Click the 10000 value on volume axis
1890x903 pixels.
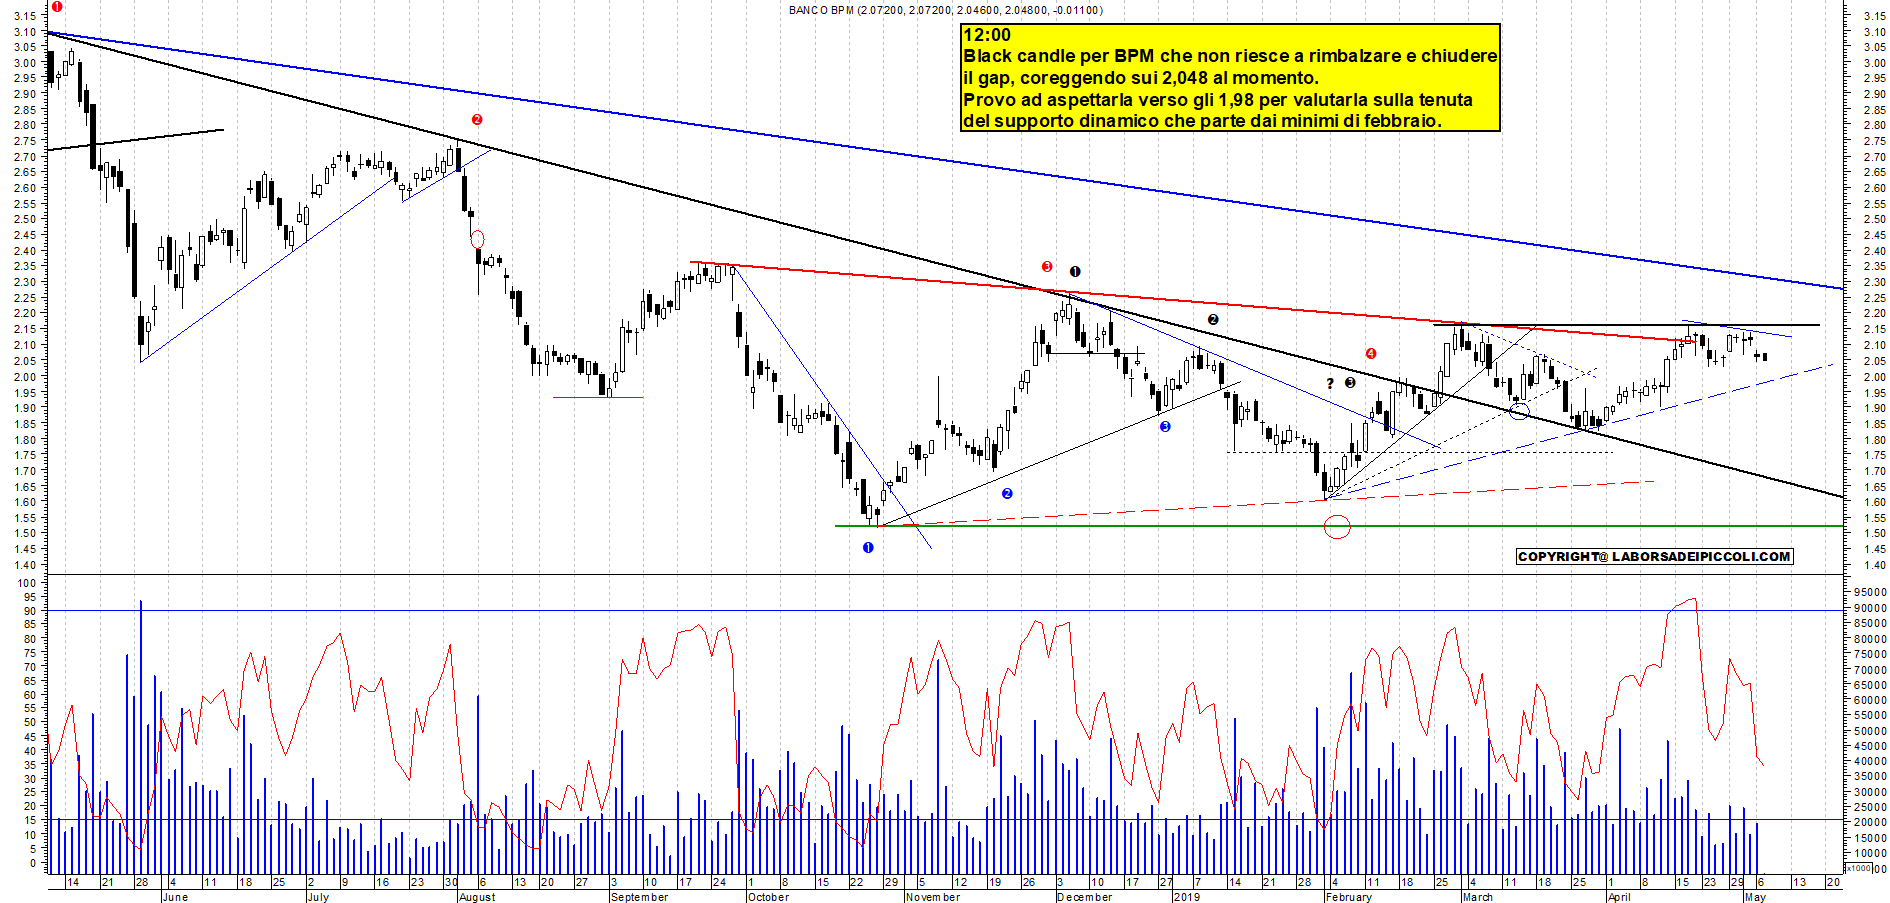tap(1869, 853)
